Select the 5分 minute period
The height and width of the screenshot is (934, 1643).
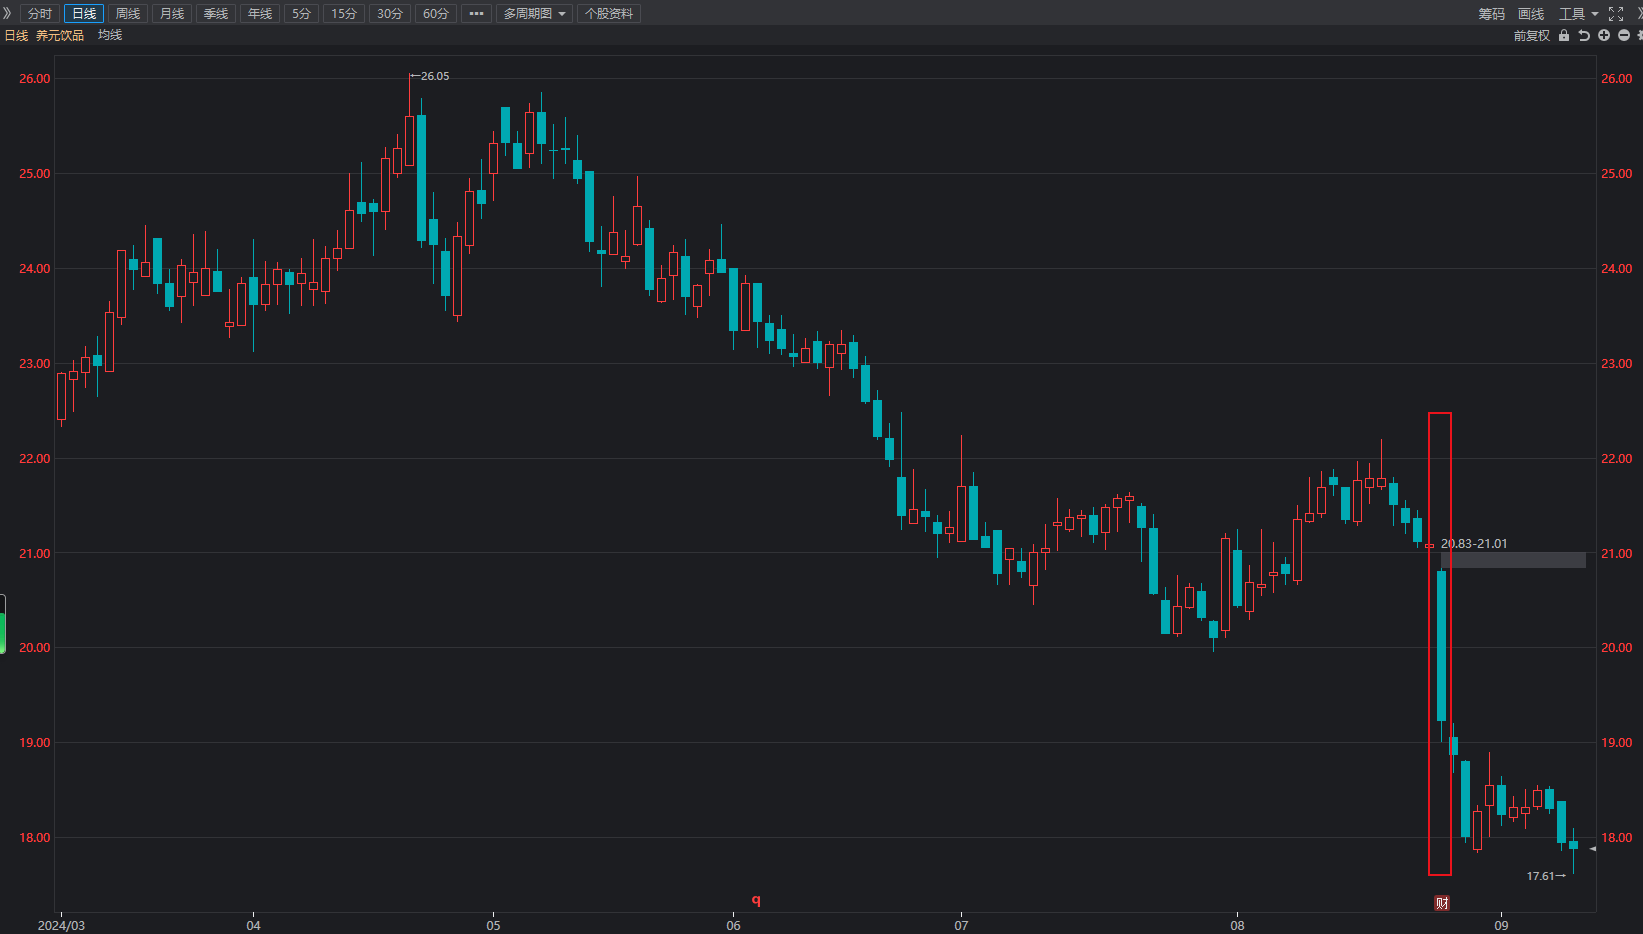click(302, 13)
